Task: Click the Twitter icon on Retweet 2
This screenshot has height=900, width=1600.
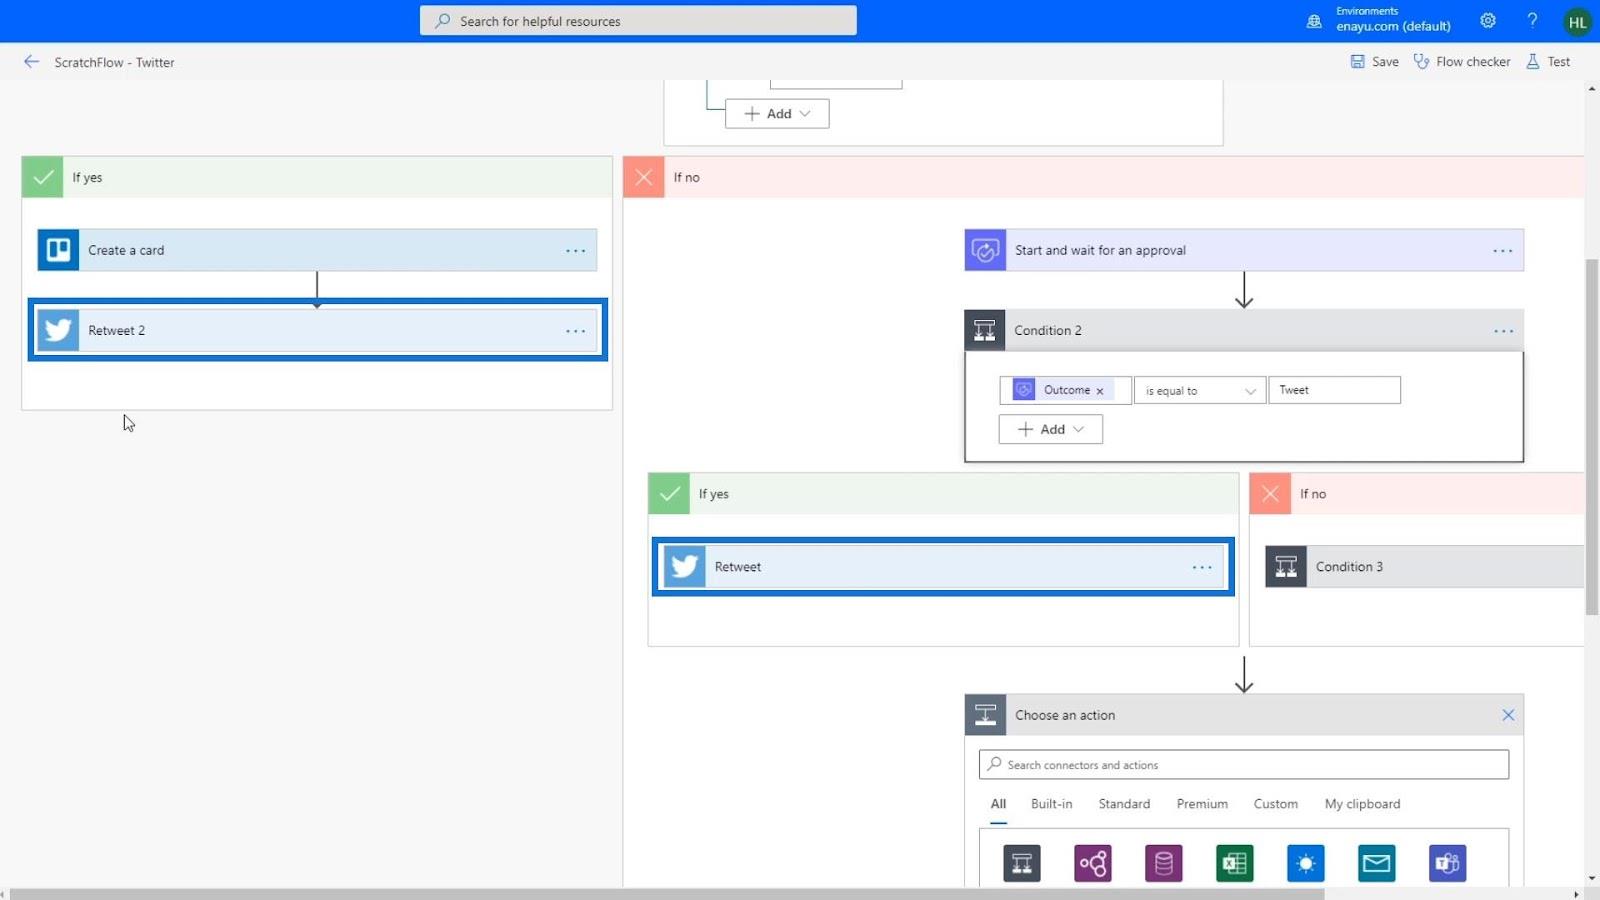Action: pyautogui.click(x=58, y=330)
